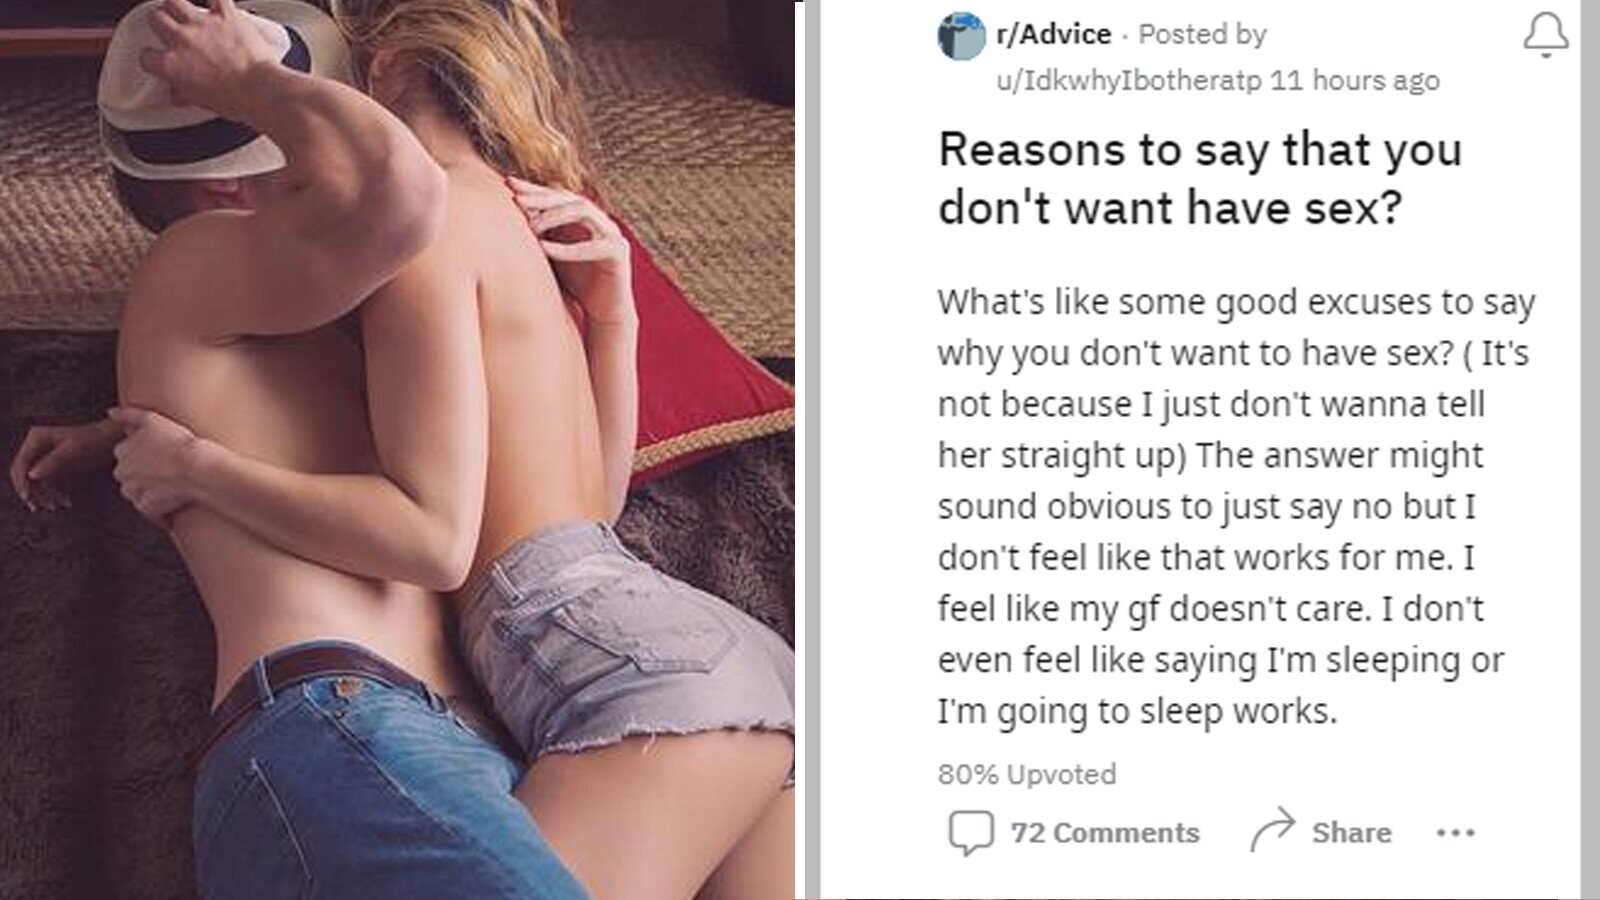Open the post title about reasons
The width and height of the screenshot is (1600, 900).
[1200, 179]
